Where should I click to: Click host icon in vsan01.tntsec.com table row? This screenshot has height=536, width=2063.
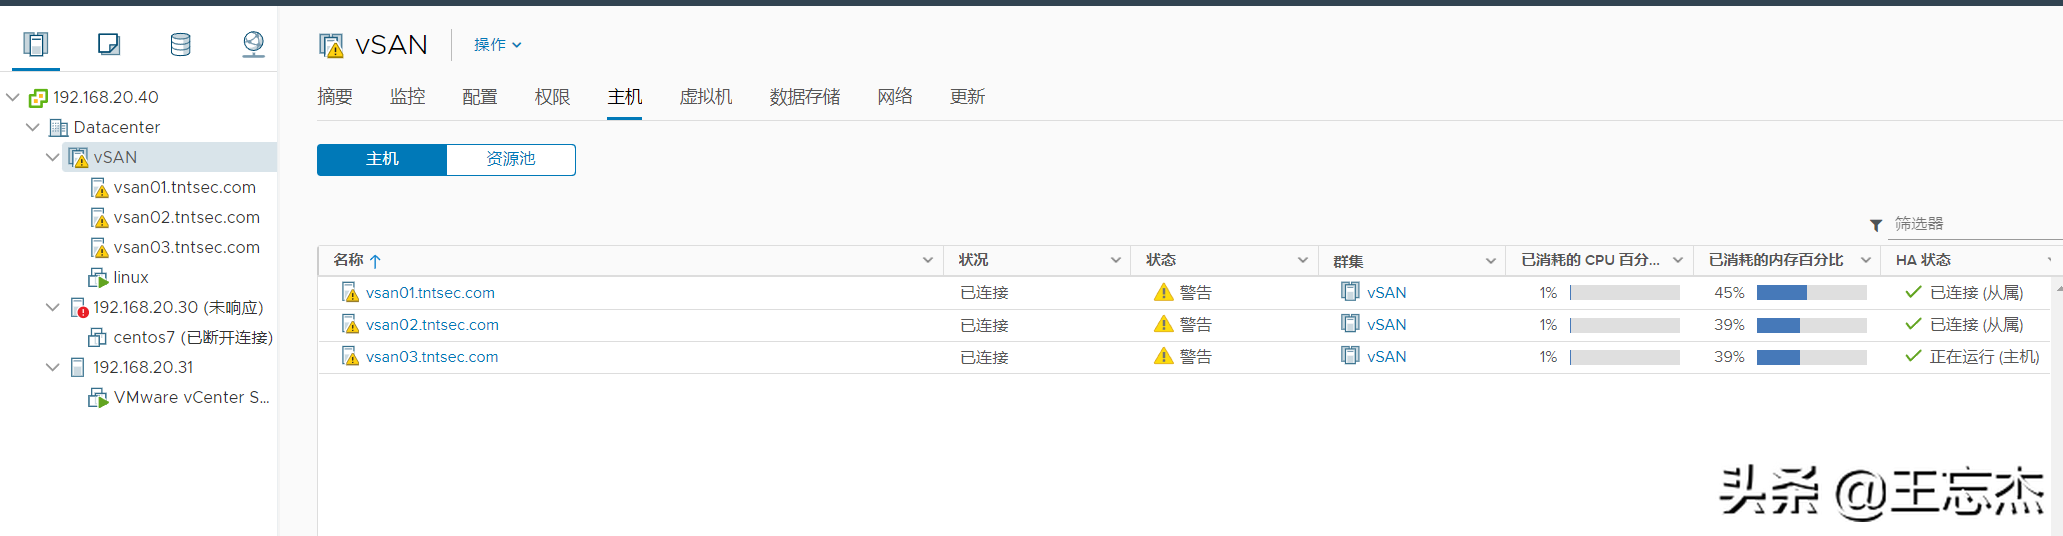350,292
